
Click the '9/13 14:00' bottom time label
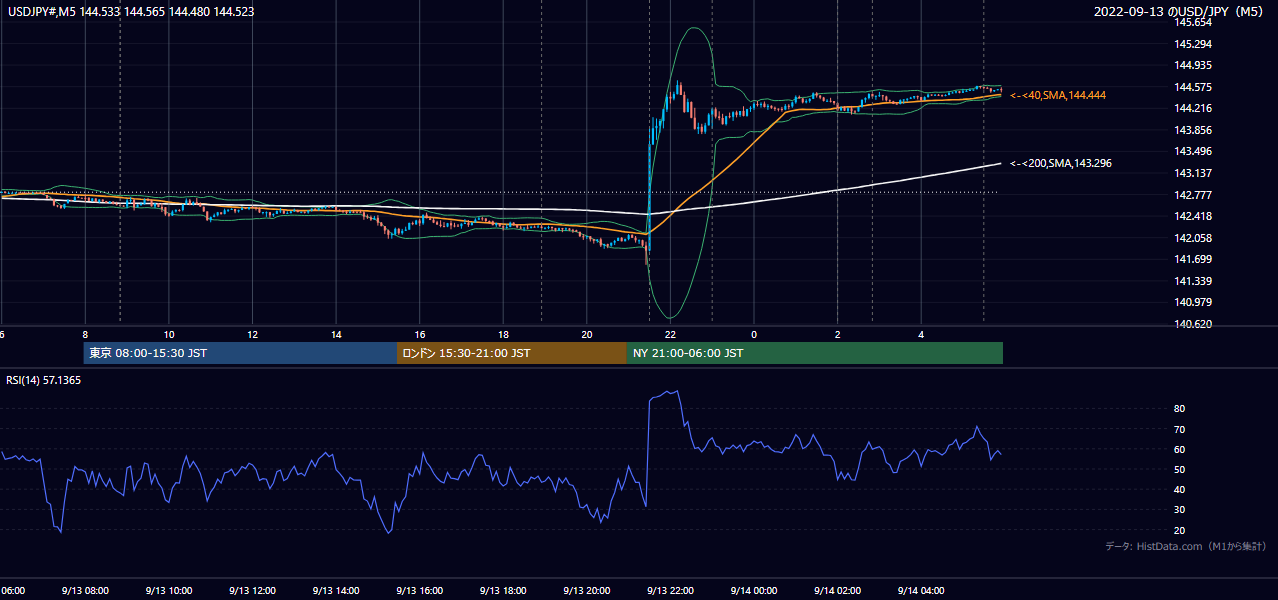pos(336,591)
